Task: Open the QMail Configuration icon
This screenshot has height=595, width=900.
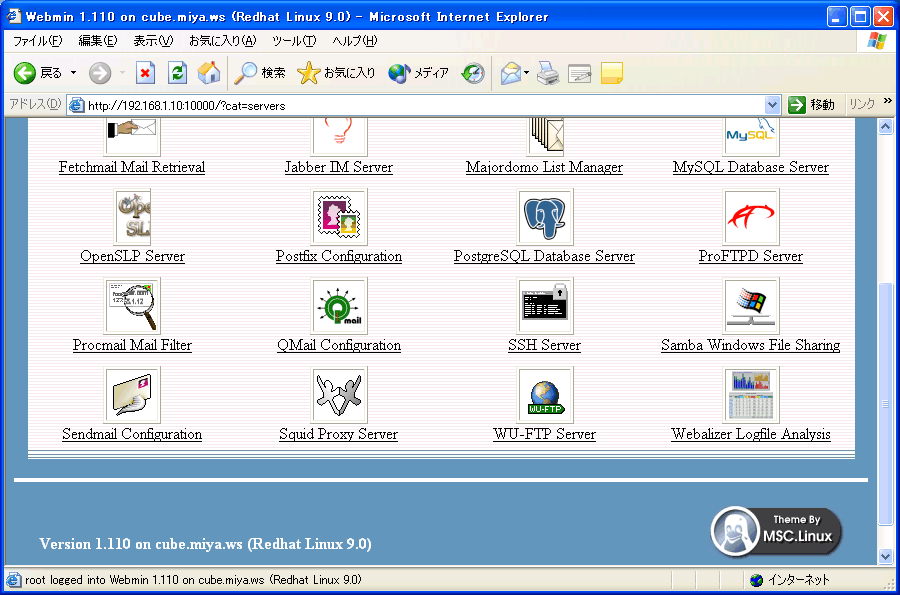Action: pyautogui.click(x=339, y=306)
